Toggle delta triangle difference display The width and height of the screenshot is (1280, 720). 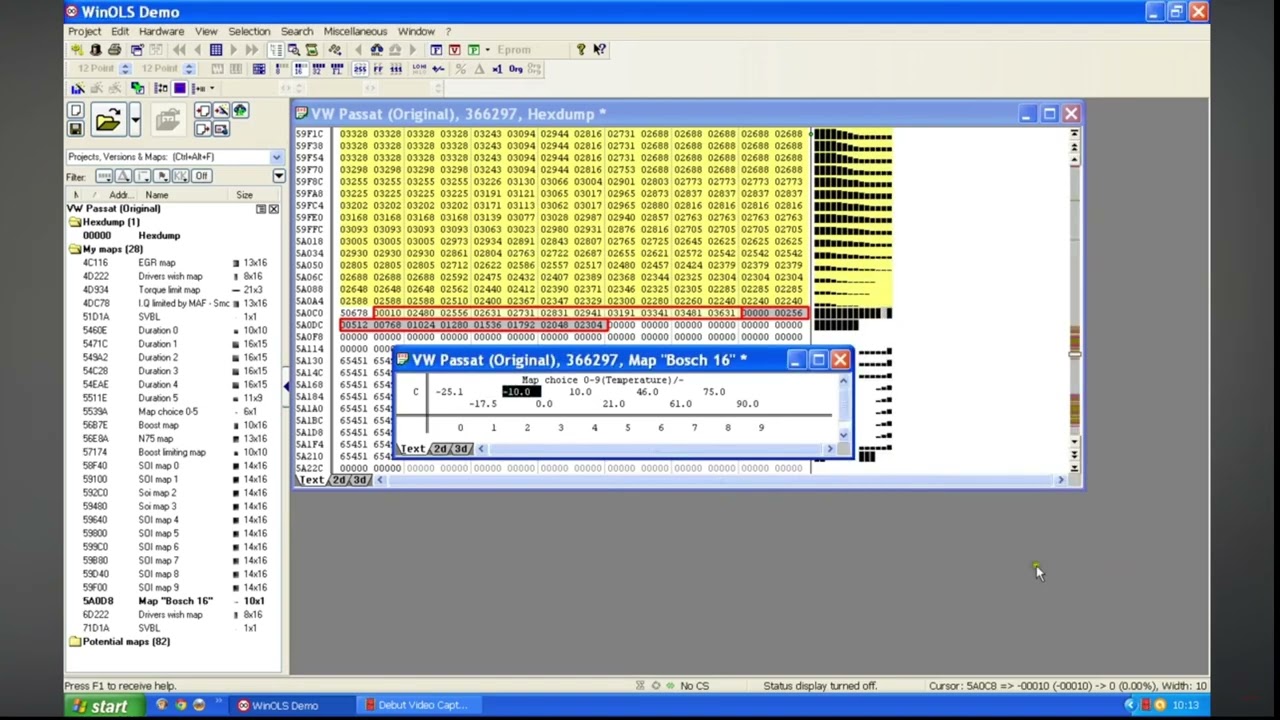[x=479, y=69]
